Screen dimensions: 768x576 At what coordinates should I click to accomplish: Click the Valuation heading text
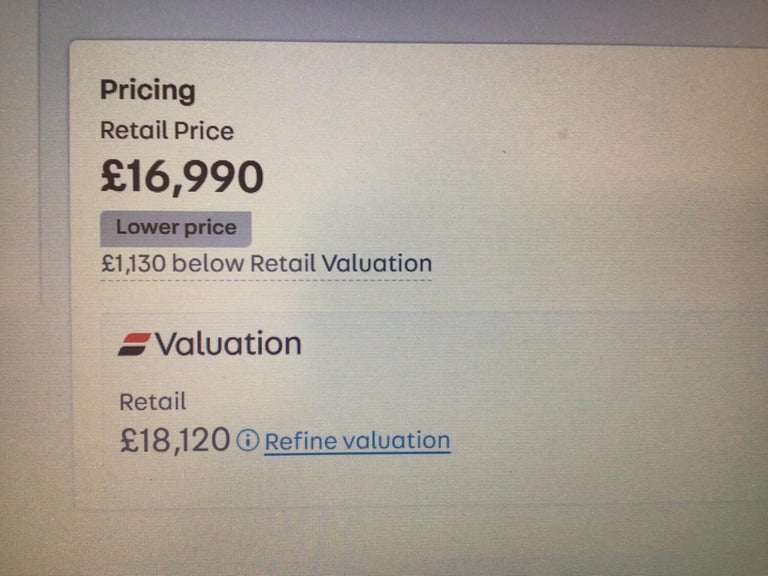click(x=228, y=343)
